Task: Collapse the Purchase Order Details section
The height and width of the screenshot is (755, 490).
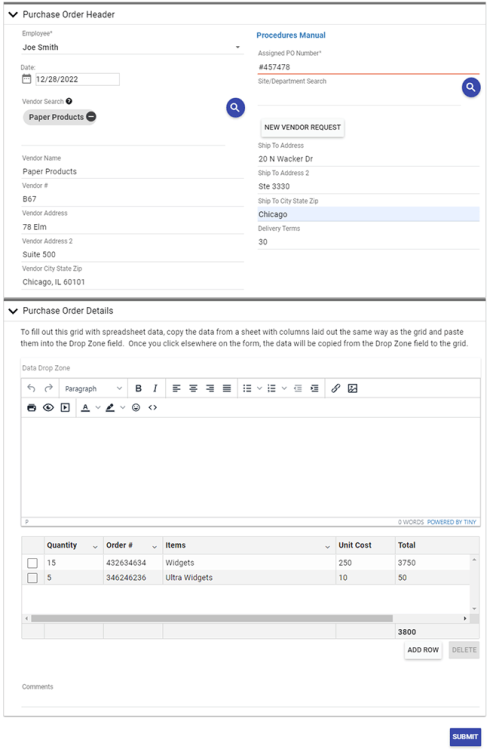Action: (13, 311)
